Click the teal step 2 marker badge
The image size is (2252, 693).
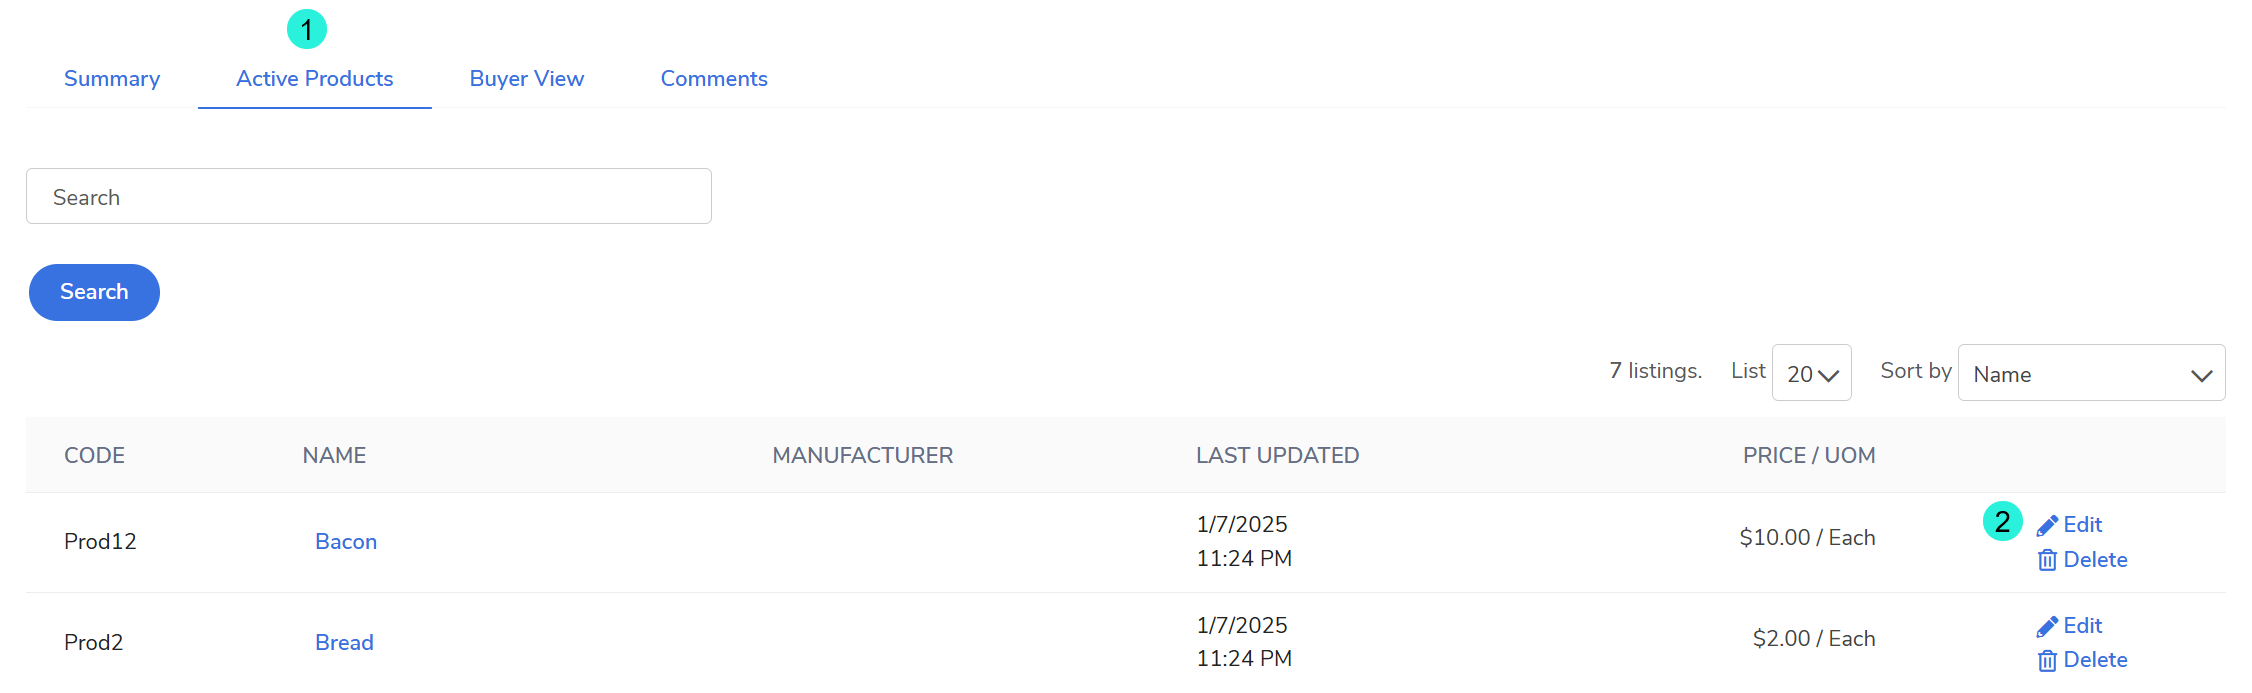coord(2002,521)
